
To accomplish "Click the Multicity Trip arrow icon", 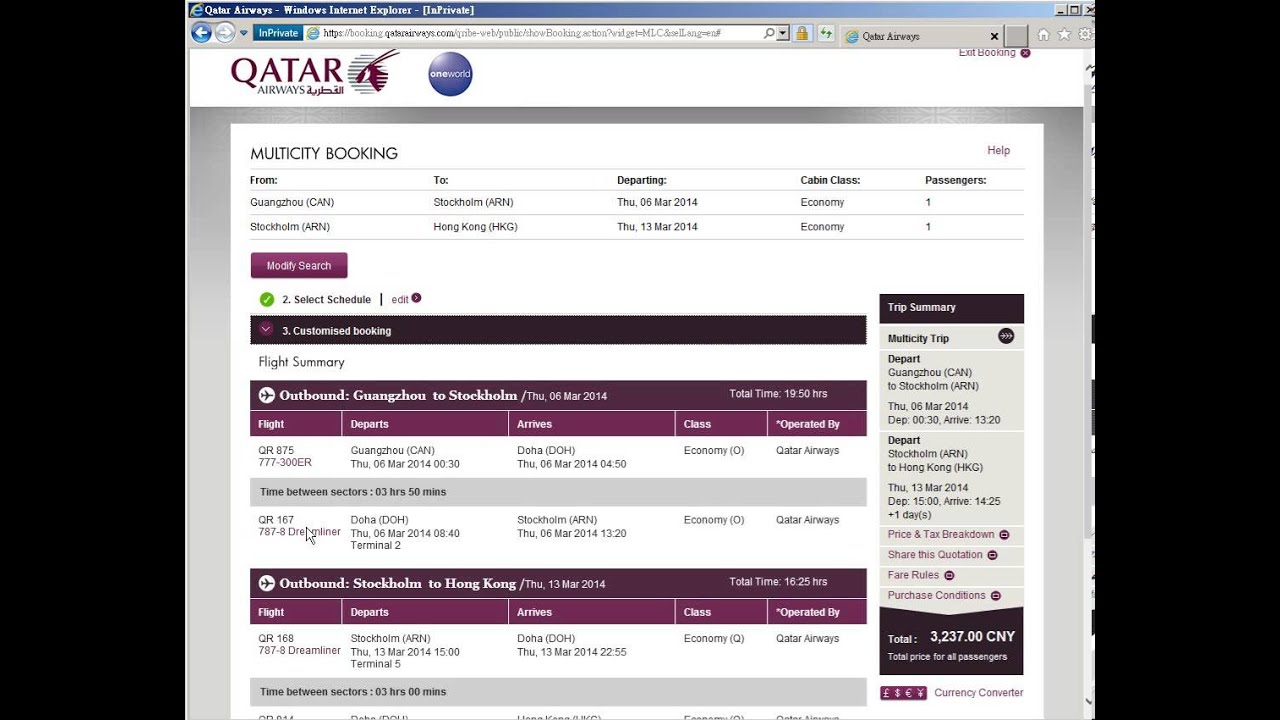I will pyautogui.click(x=1006, y=337).
